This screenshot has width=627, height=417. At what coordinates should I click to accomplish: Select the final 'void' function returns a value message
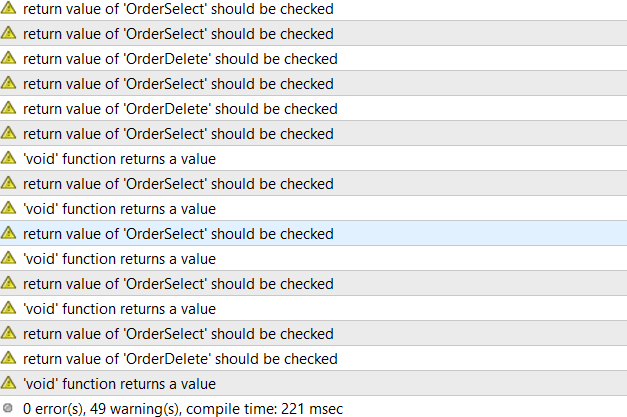click(120, 384)
